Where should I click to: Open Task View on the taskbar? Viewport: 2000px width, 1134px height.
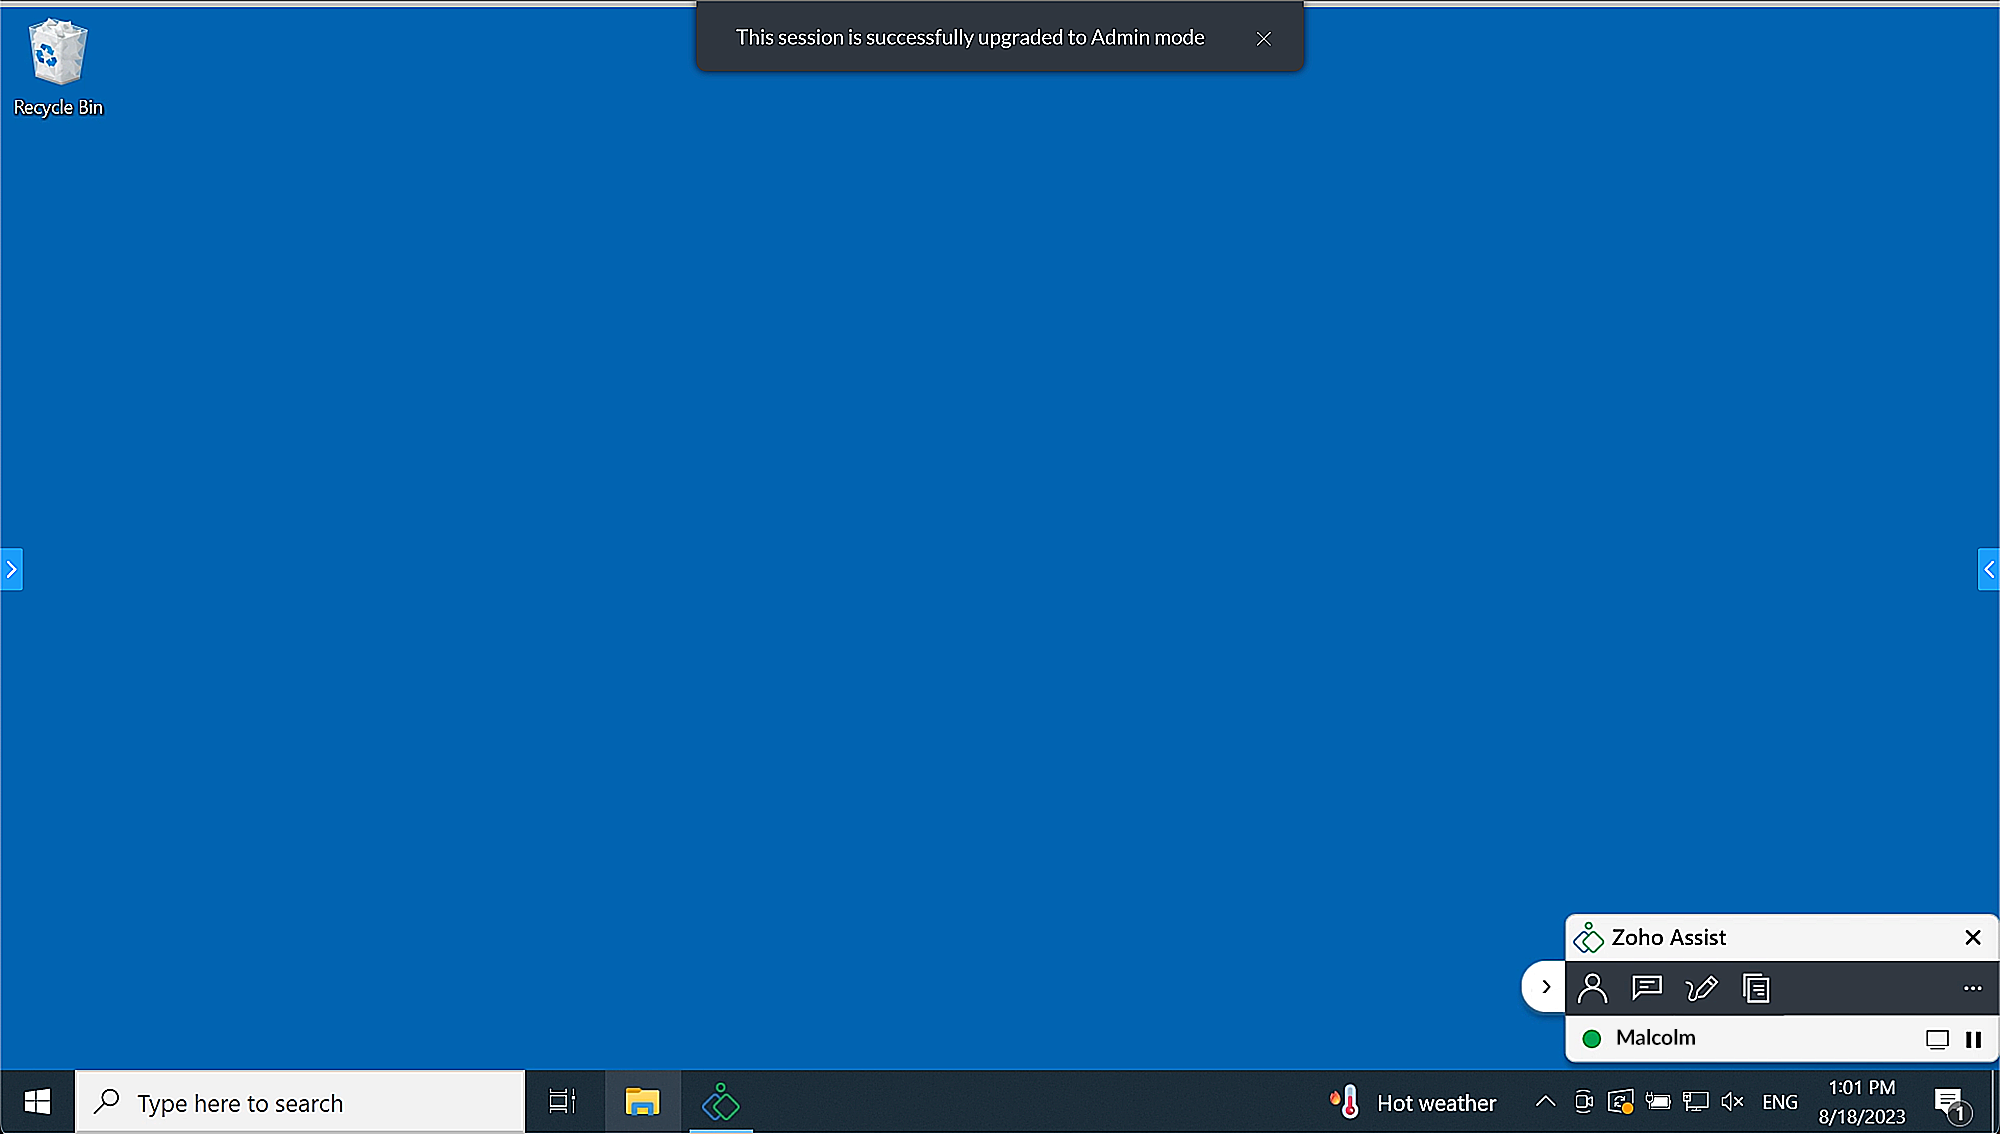(563, 1102)
